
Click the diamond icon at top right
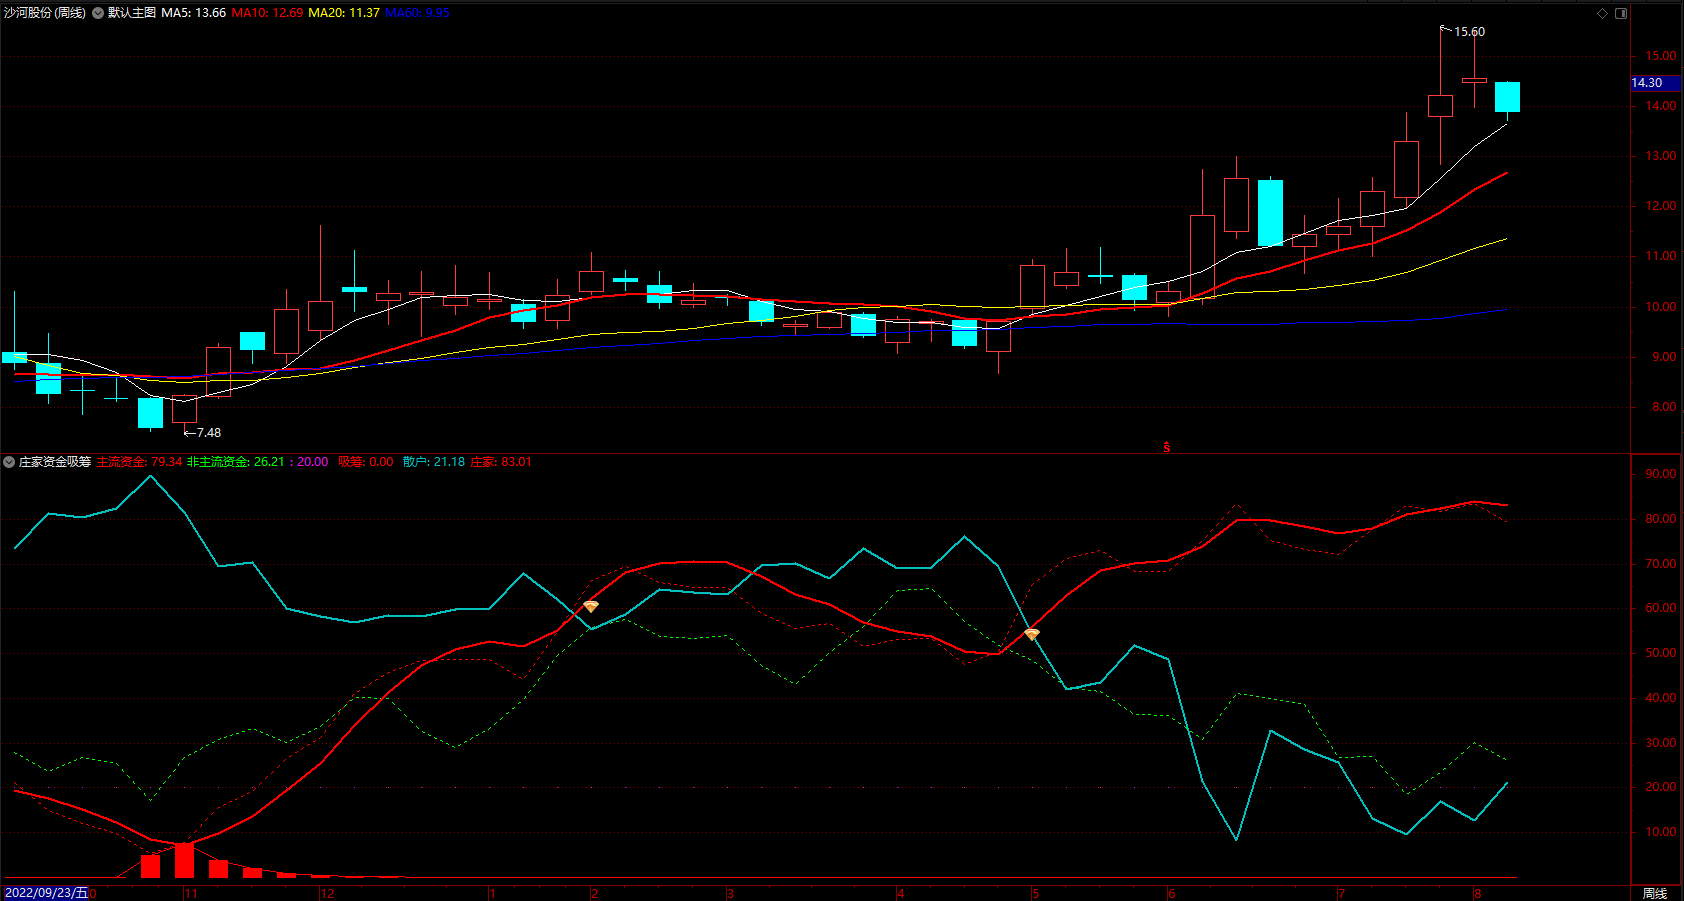click(1602, 13)
